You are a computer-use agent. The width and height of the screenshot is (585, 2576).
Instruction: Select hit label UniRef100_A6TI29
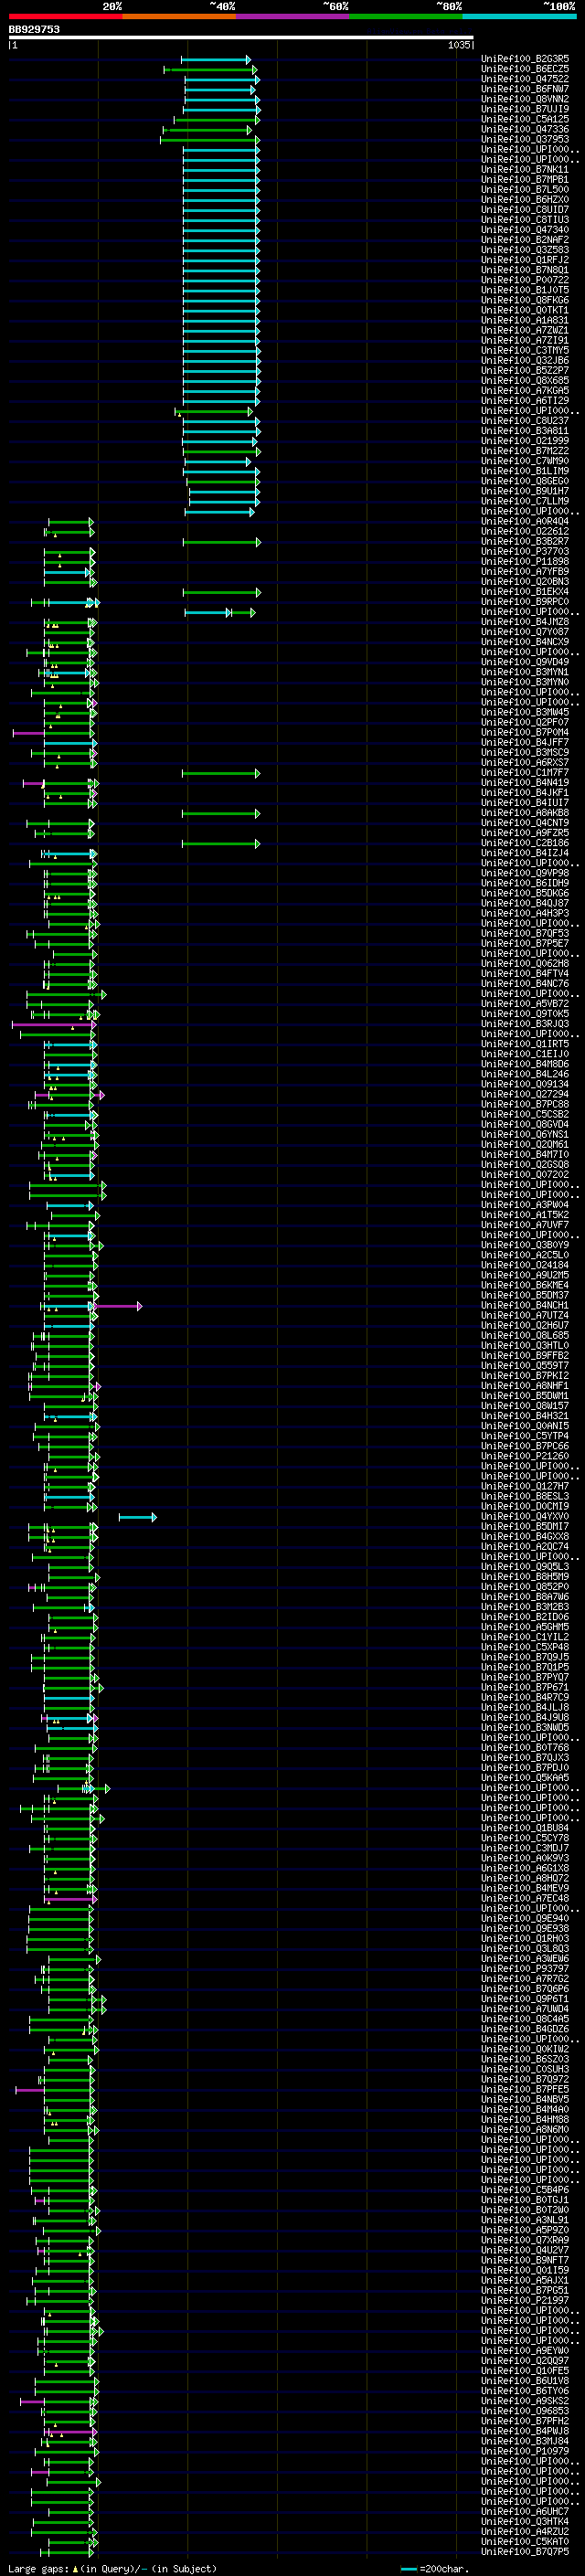point(525,400)
